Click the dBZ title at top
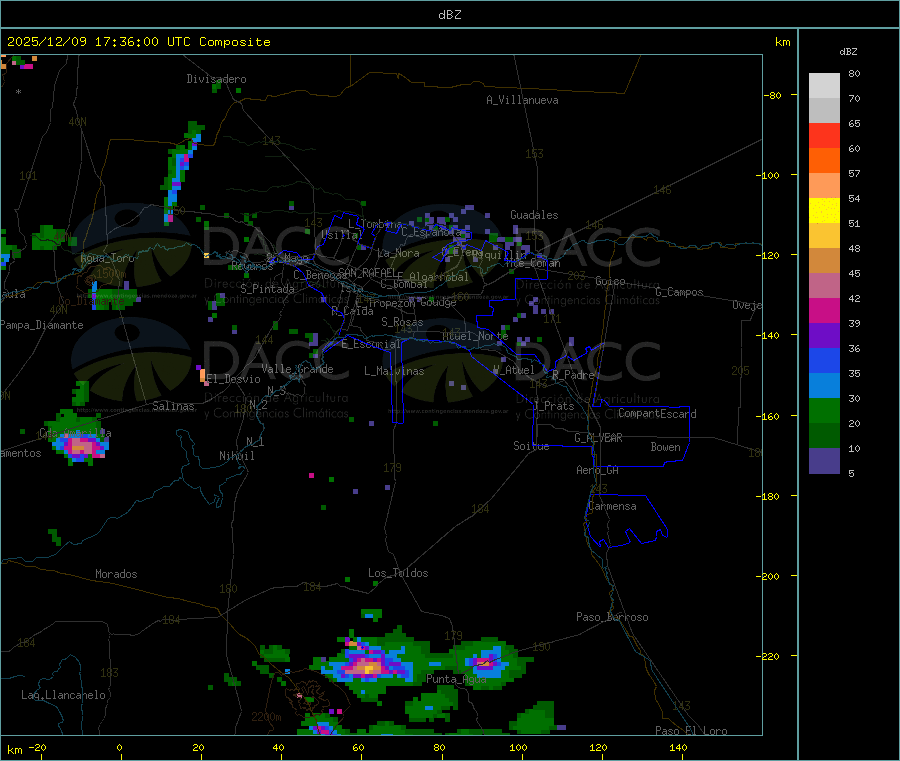Image resolution: width=900 pixels, height=761 pixels. click(x=449, y=15)
